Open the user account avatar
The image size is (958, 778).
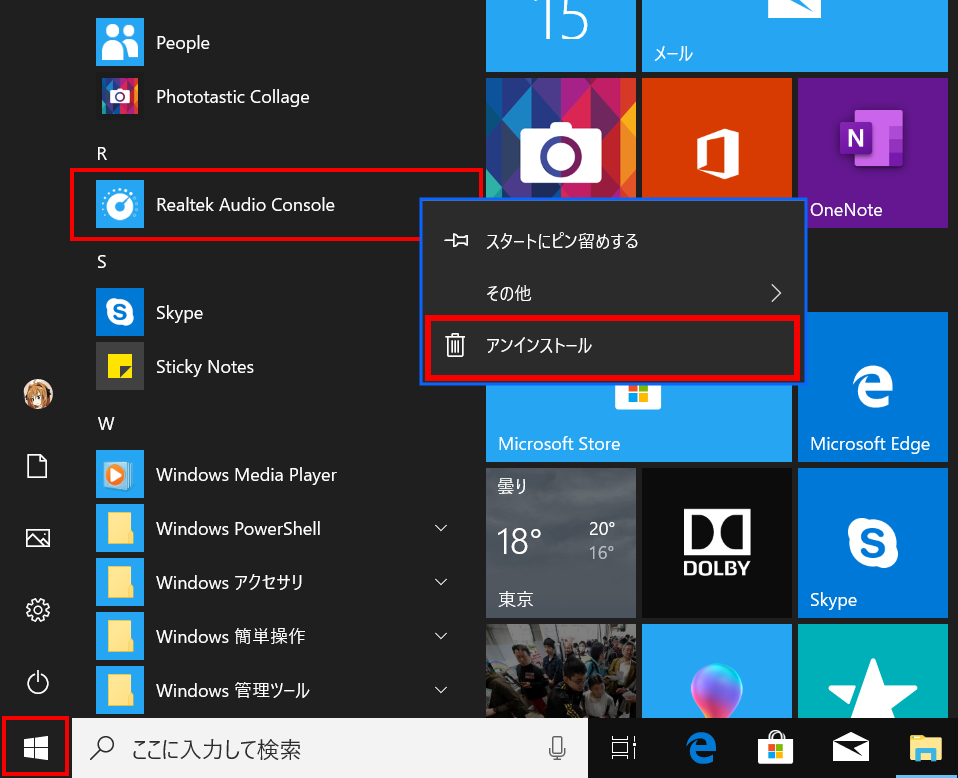tap(38, 394)
